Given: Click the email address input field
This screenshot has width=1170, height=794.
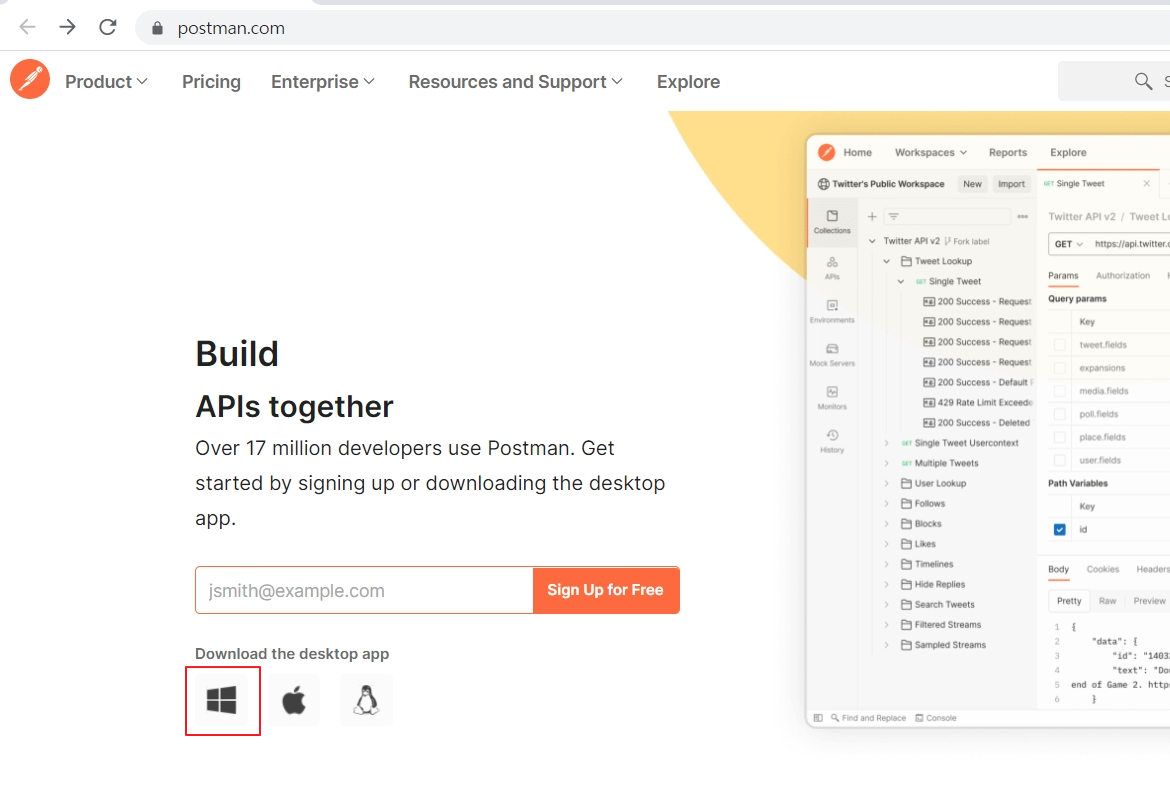Looking at the screenshot, I should coord(364,590).
